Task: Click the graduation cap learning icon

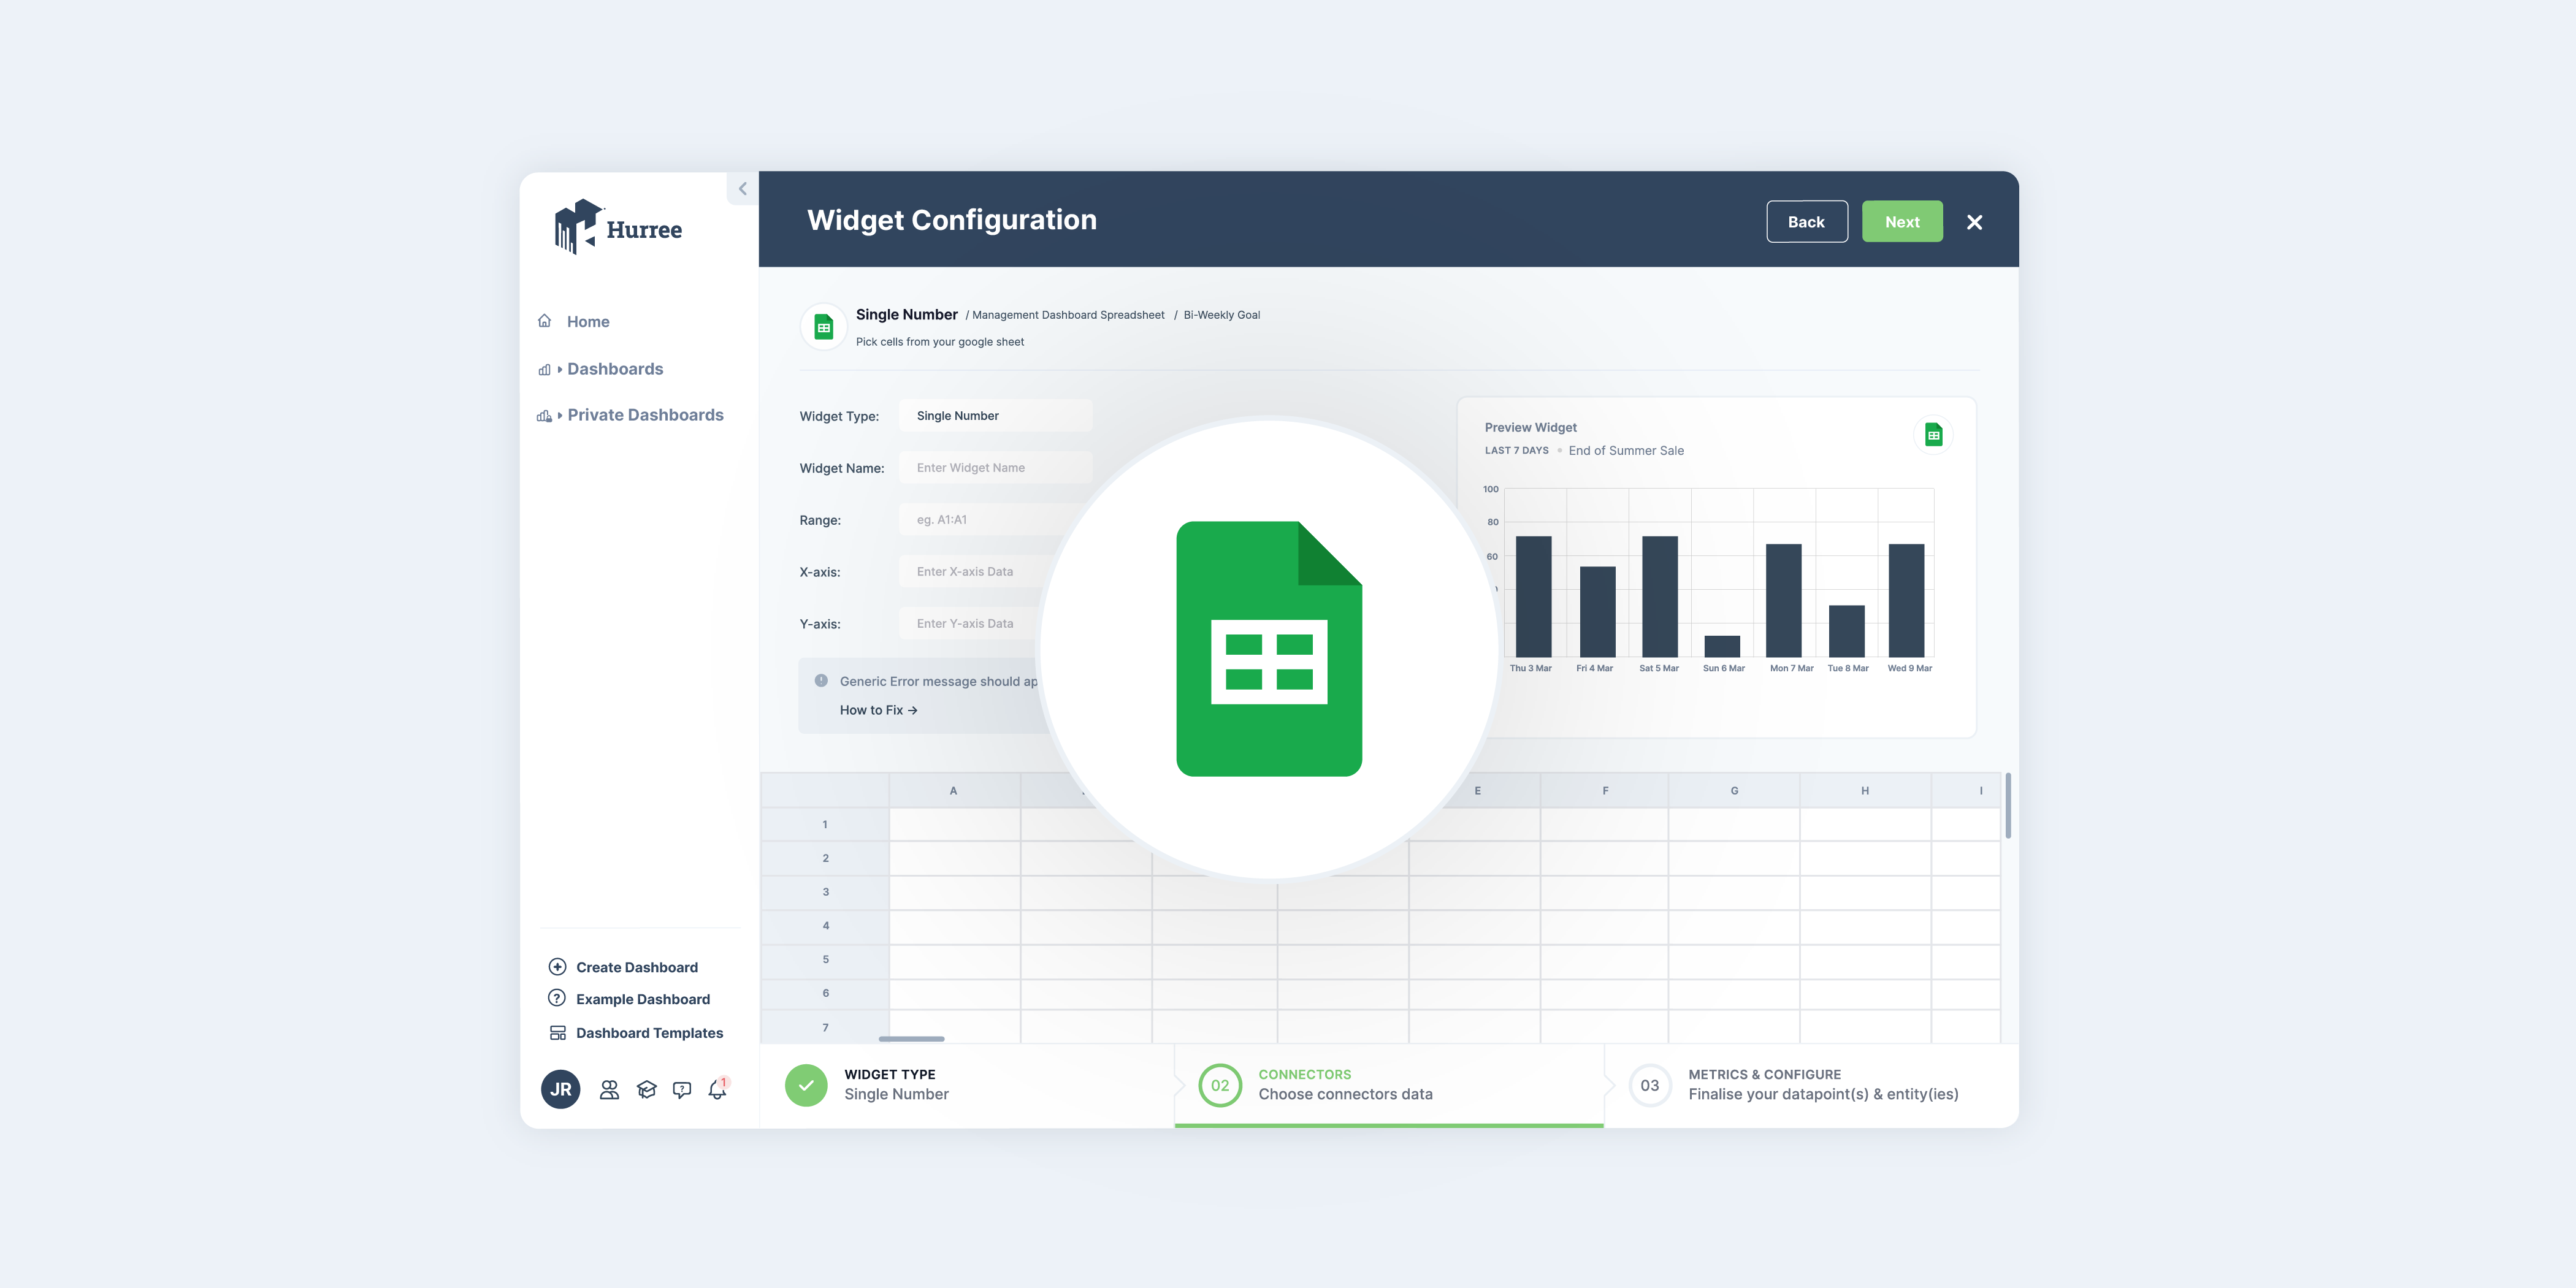Action: [x=646, y=1090]
